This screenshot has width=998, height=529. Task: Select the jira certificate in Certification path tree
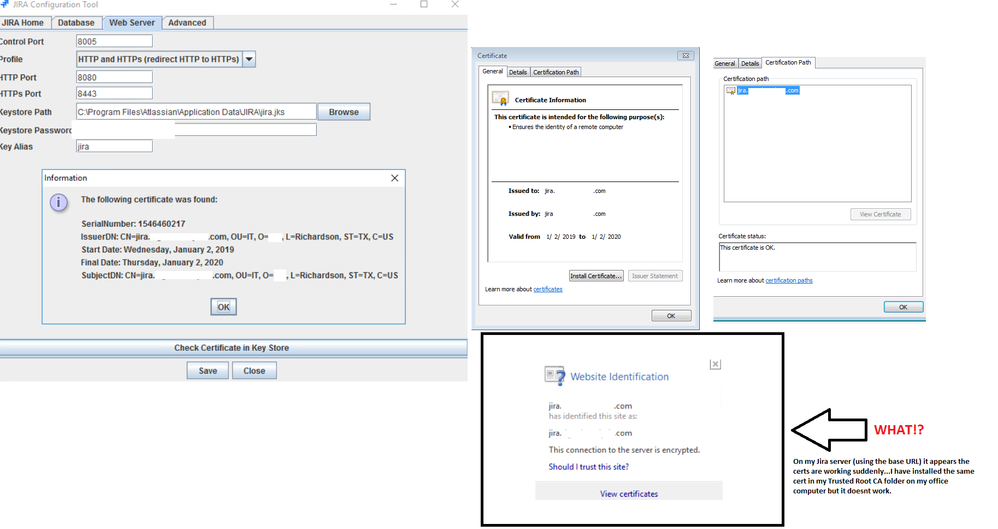(768, 90)
